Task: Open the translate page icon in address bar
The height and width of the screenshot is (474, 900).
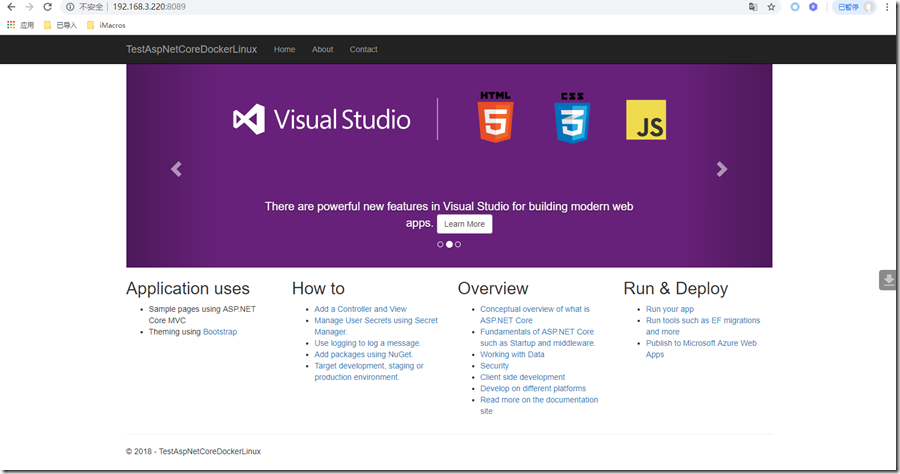Action: (x=753, y=7)
